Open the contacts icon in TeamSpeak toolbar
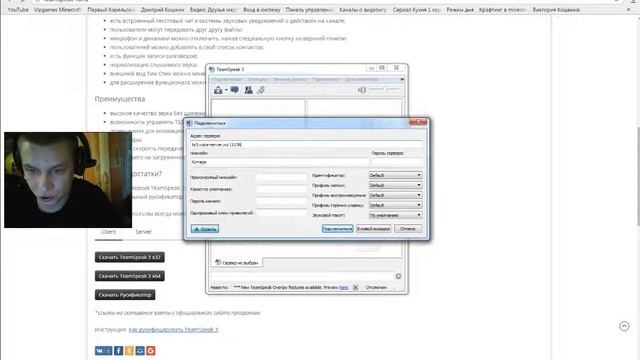The image size is (640, 360). [x=248, y=90]
